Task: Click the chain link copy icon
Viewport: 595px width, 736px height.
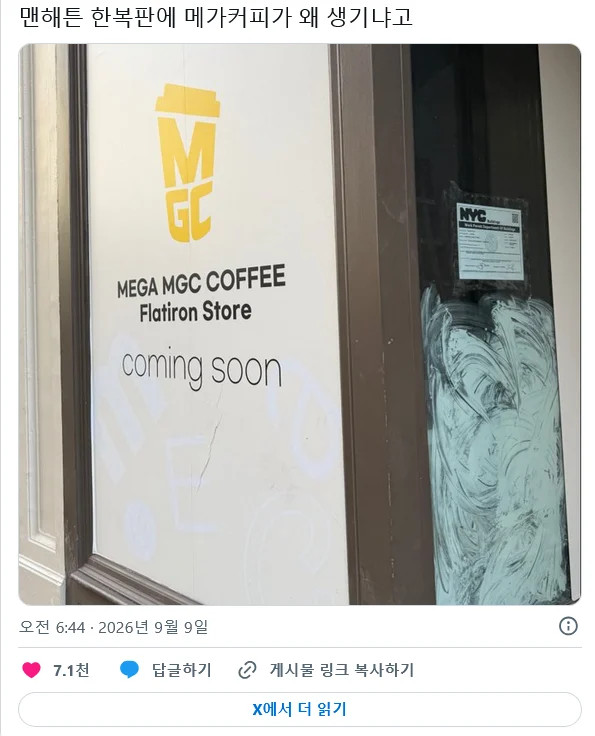Action: 247,670
